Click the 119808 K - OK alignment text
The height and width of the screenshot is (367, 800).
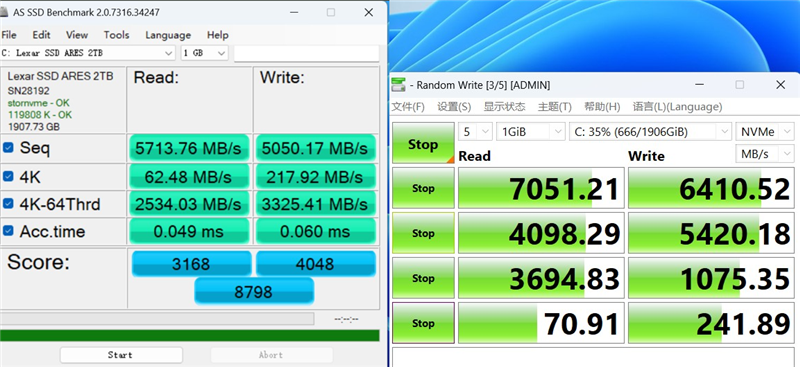point(39,115)
